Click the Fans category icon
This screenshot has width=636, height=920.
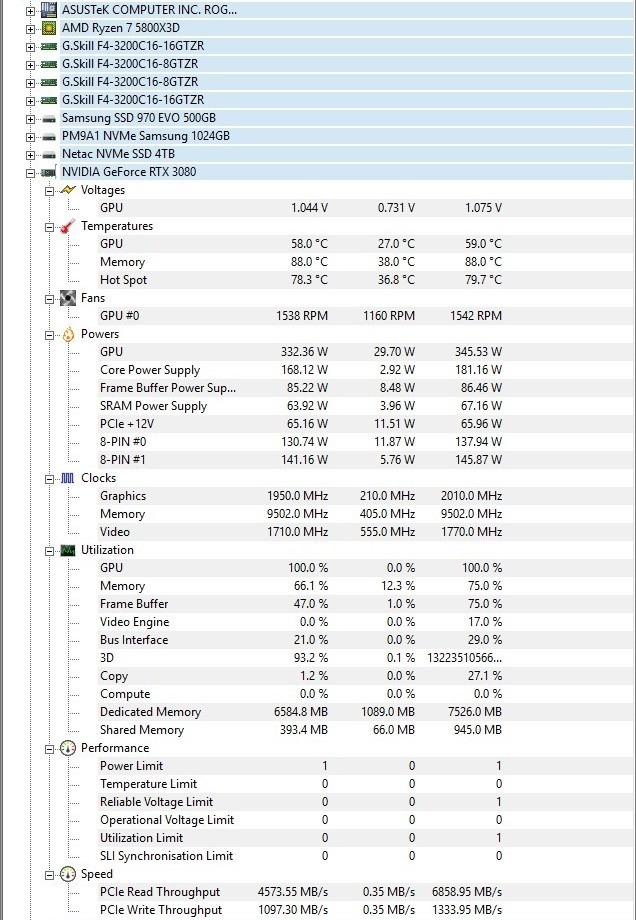point(68,298)
